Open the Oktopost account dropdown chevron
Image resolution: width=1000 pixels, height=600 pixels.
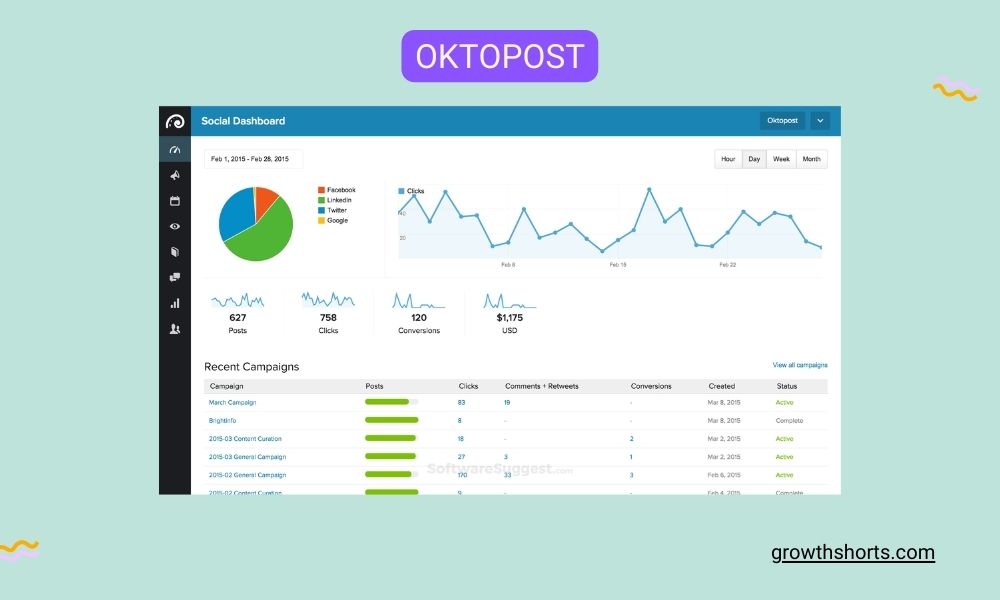(x=820, y=120)
